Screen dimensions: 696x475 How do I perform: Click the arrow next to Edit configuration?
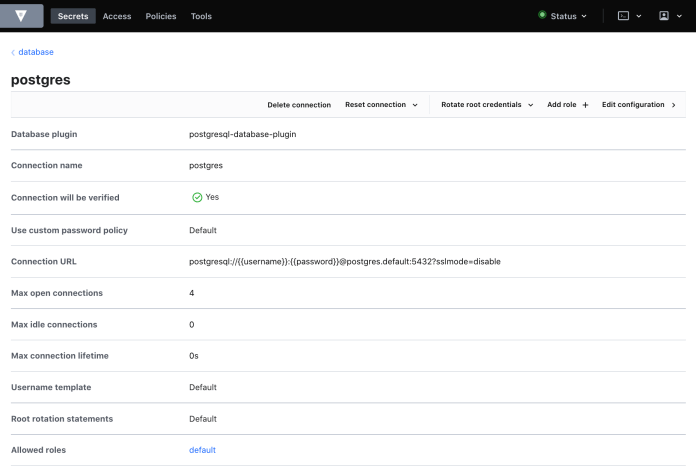tap(673, 105)
